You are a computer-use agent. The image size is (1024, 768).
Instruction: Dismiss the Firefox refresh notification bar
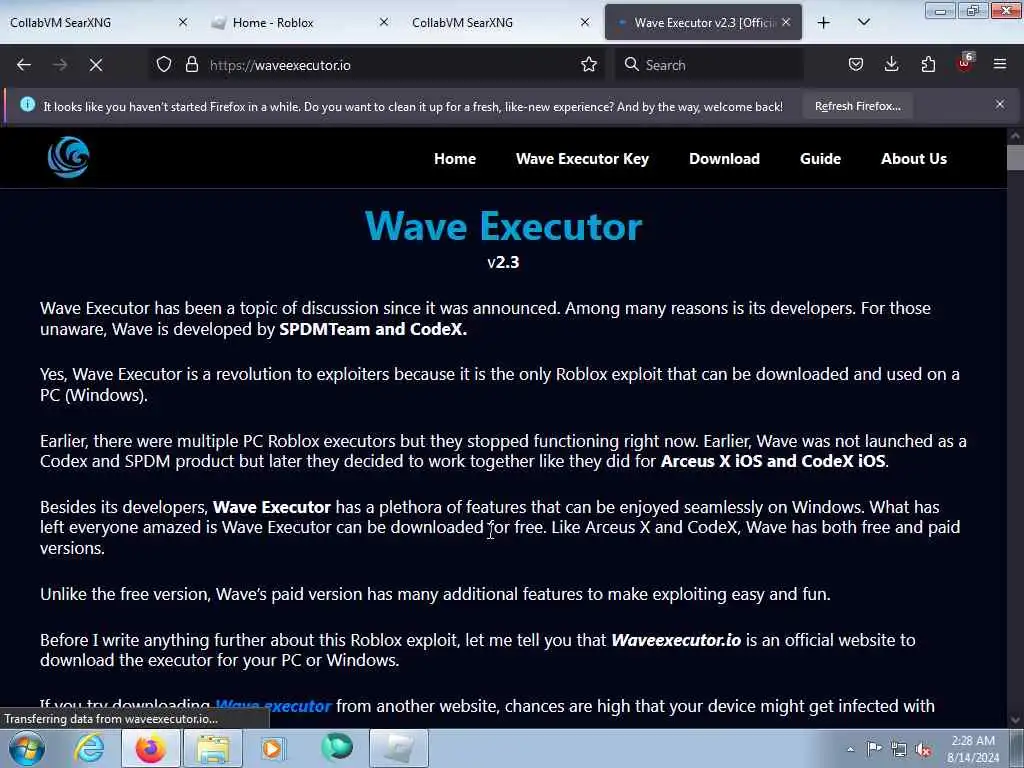(1000, 104)
